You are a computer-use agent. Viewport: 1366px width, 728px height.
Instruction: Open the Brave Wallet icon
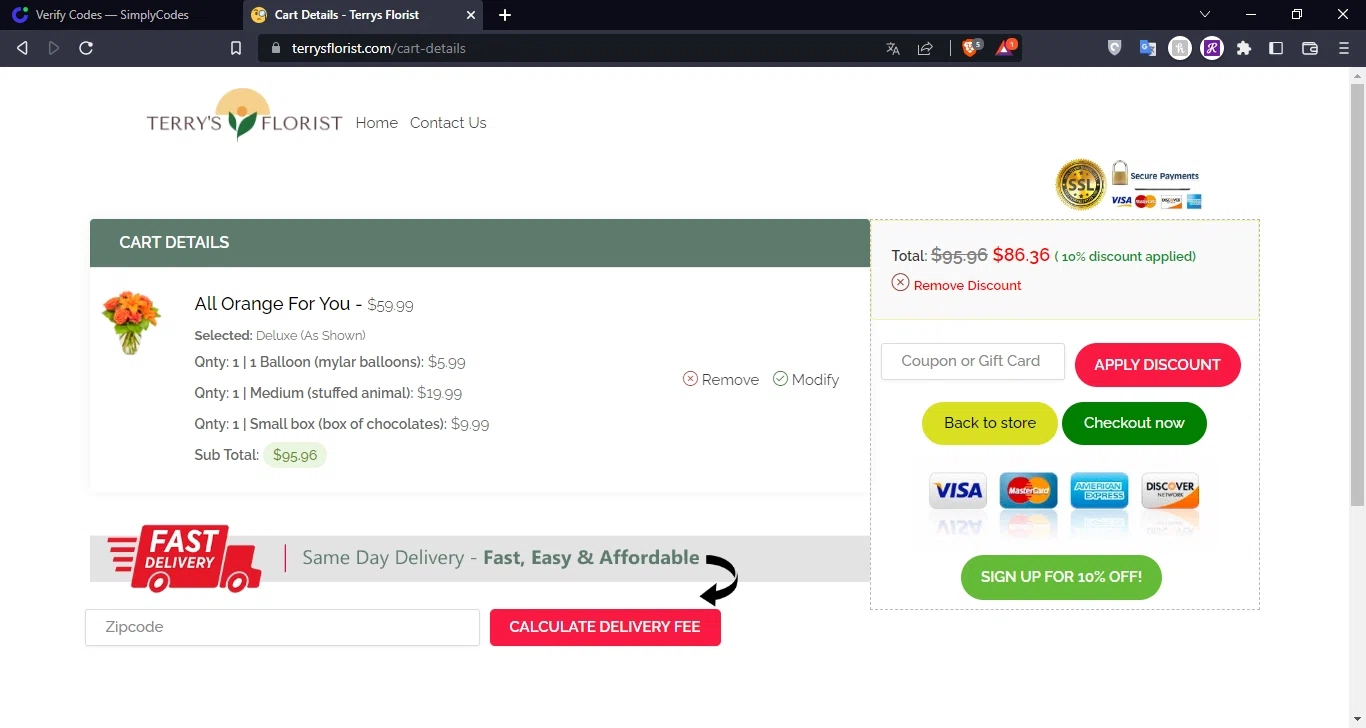tap(1310, 48)
